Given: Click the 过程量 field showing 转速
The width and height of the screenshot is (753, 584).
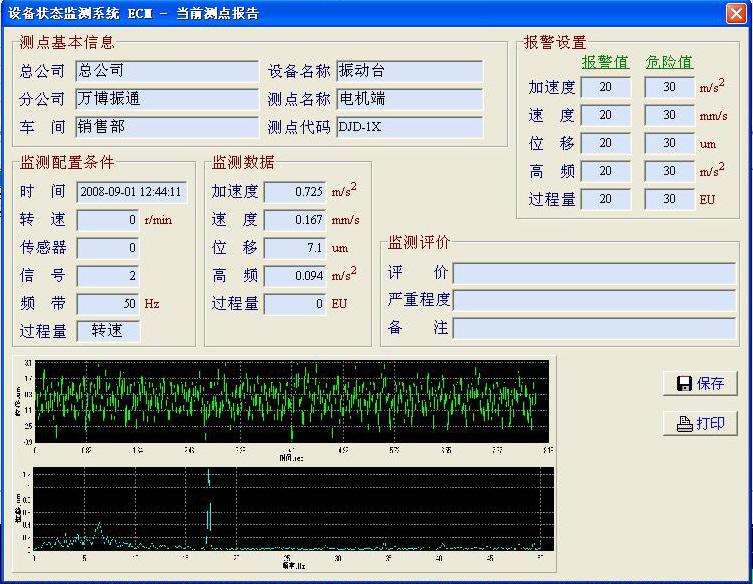Looking at the screenshot, I should coord(108,330).
